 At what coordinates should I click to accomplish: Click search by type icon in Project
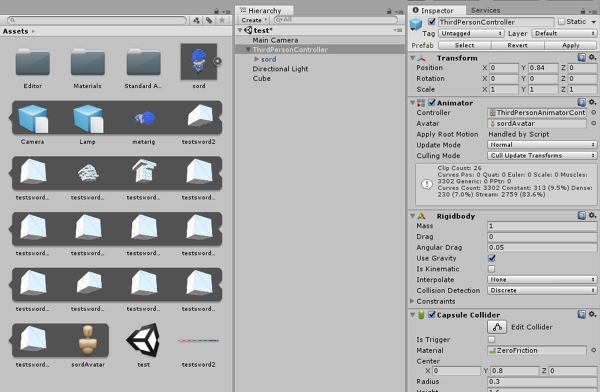click(x=196, y=20)
